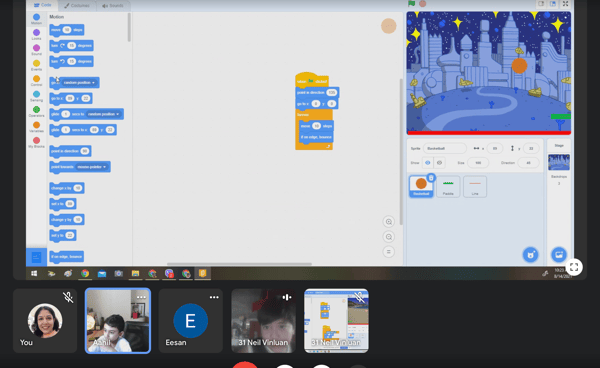This screenshot has height=368, width=600.
Task: Click the turn clockwise 15 degrees block
Action: pyautogui.click(x=72, y=46)
